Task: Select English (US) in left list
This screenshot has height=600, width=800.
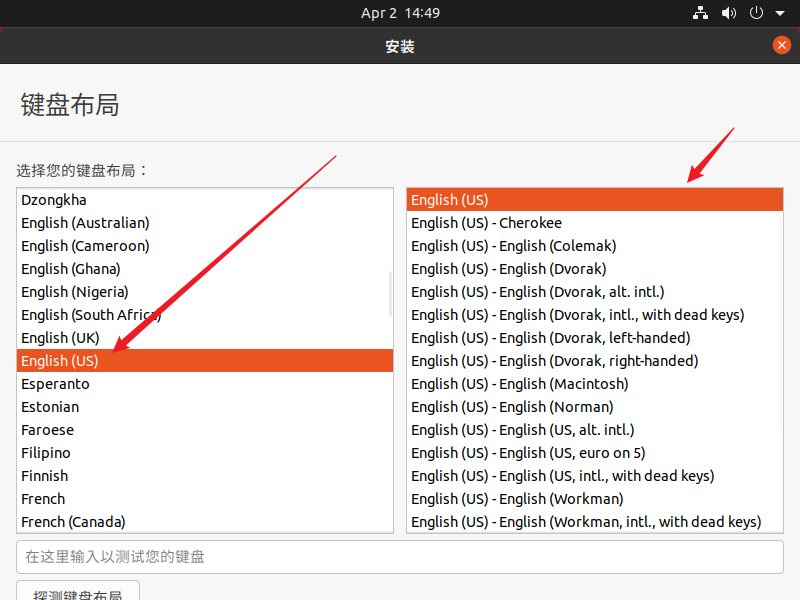Action: (x=205, y=361)
